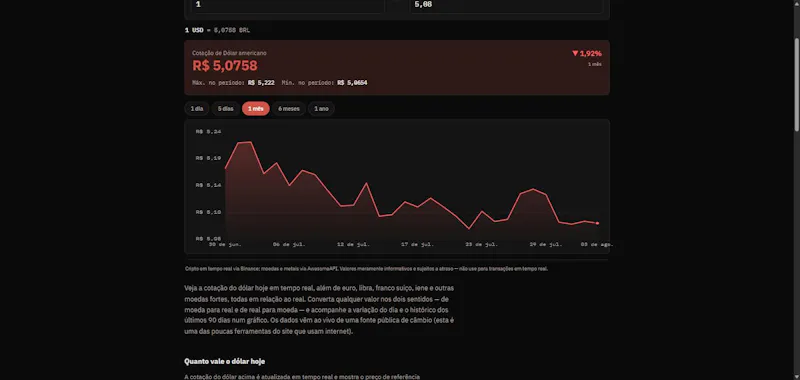This screenshot has height=380, width=800.
Task: Click the small "1 mês" label under 1,92%
Action: click(595, 64)
